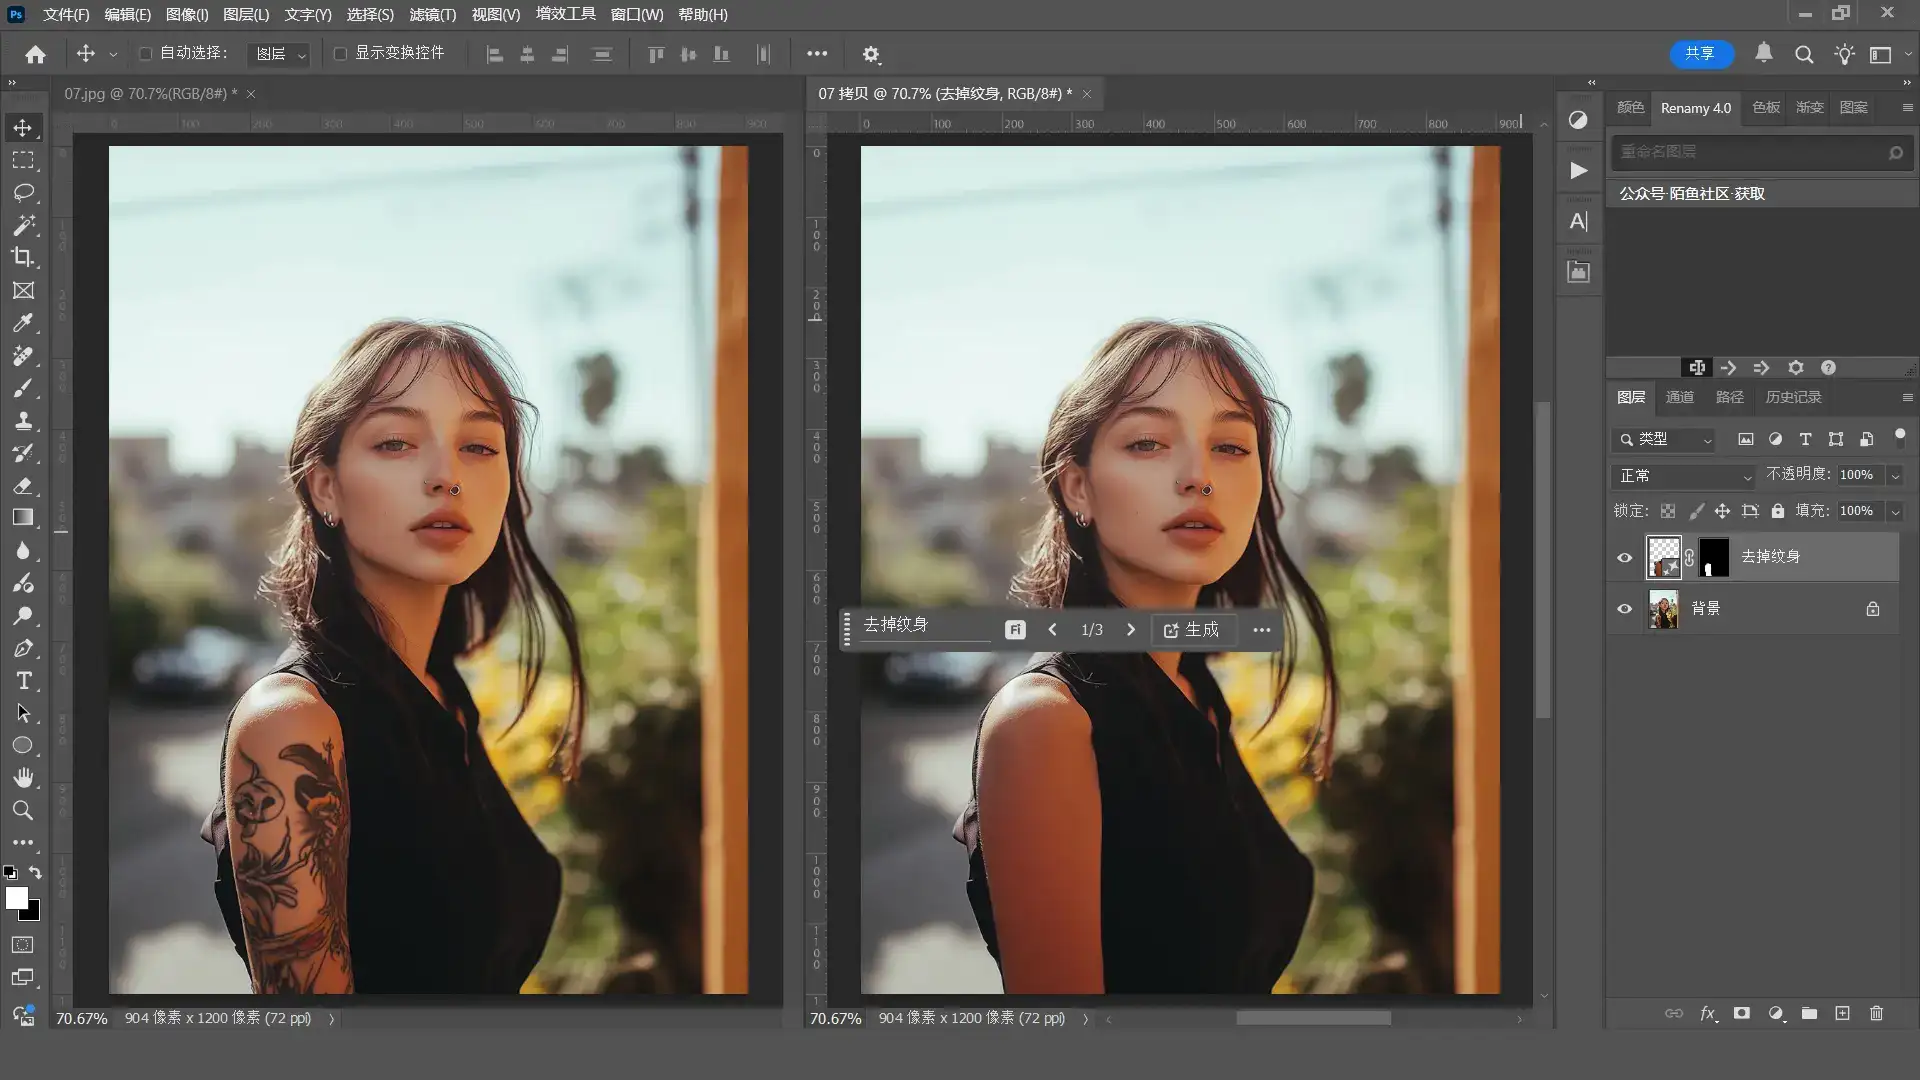Screen dimensions: 1920x1080
Task: Select the Hand tool
Action: pos(23,778)
